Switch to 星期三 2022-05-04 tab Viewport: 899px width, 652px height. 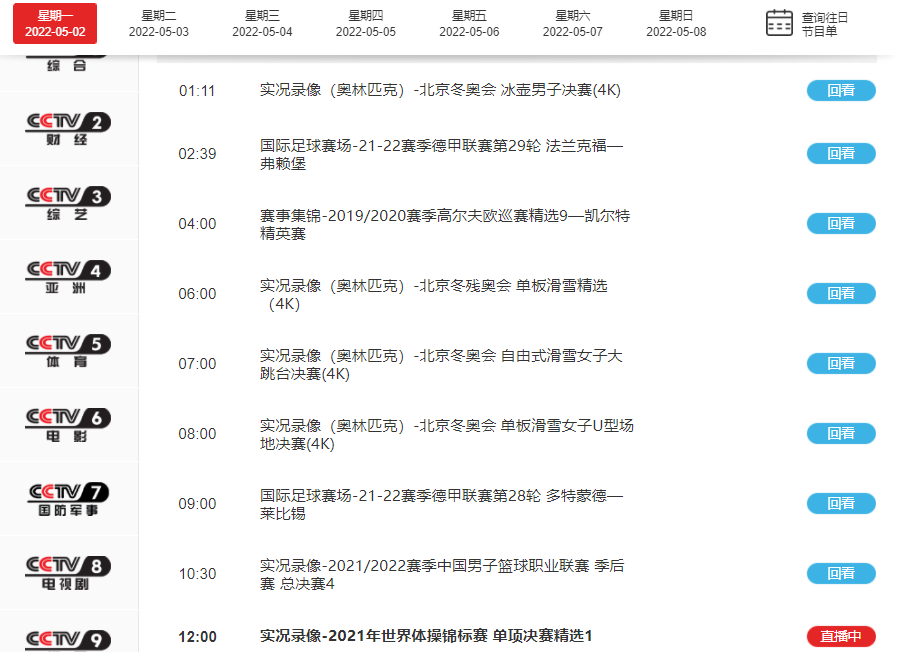pos(262,24)
